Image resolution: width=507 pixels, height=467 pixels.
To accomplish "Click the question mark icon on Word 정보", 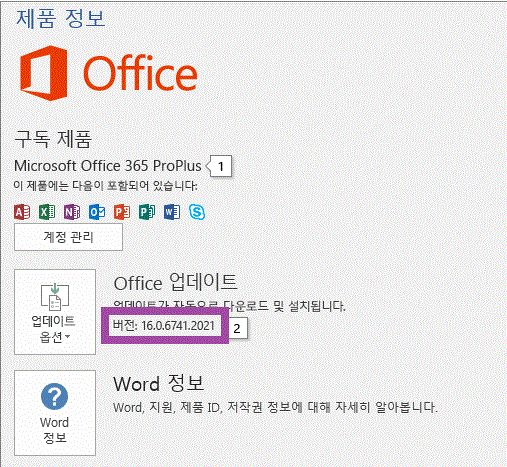I will 54,396.
